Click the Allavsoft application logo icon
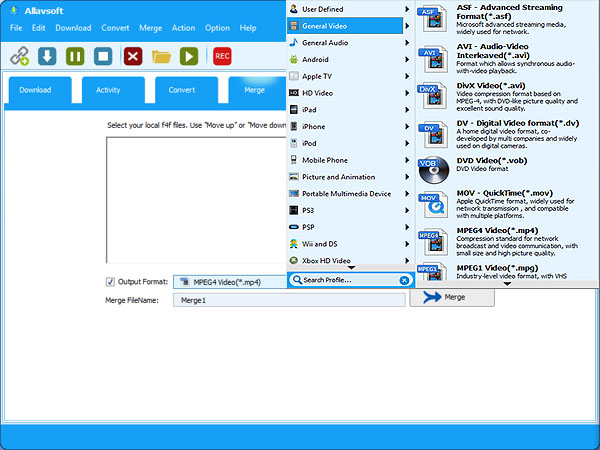Viewport: 600px width, 450px height. click(14, 10)
